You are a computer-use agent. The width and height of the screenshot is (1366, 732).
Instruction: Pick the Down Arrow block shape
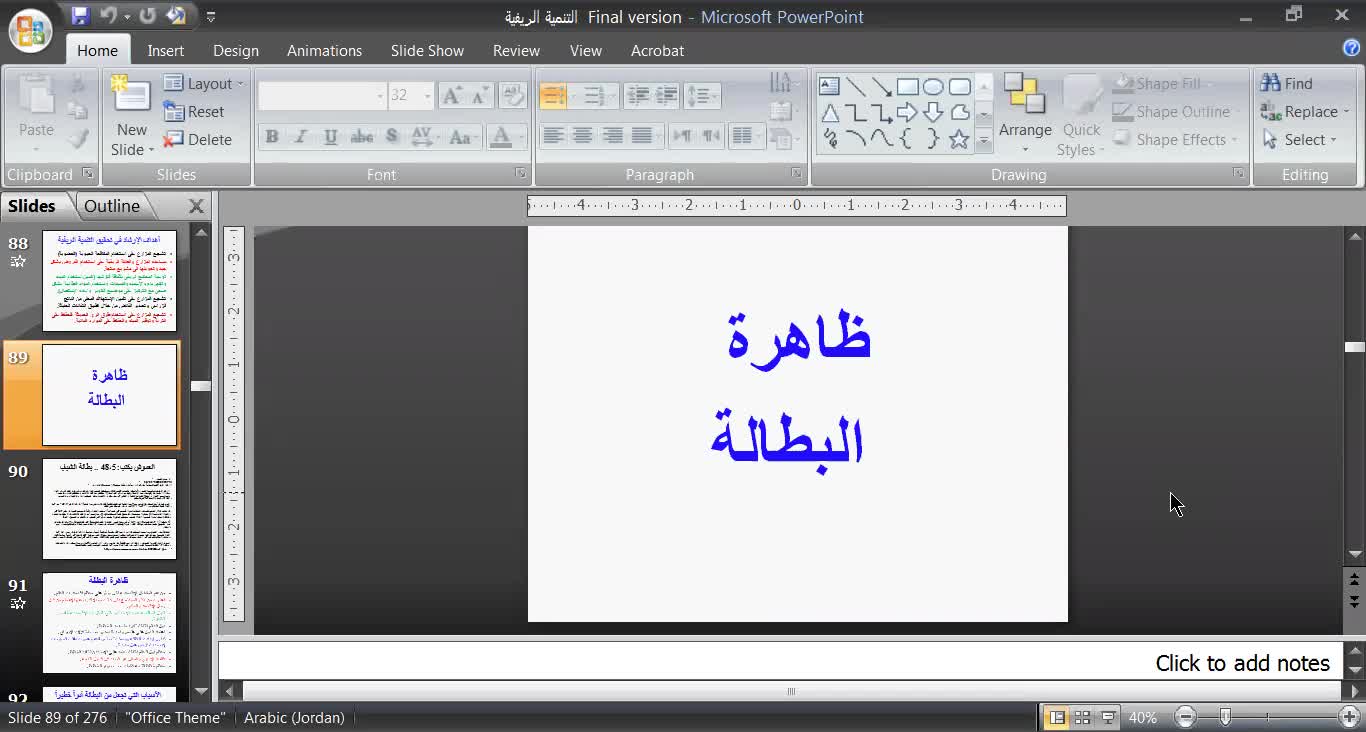click(x=933, y=112)
